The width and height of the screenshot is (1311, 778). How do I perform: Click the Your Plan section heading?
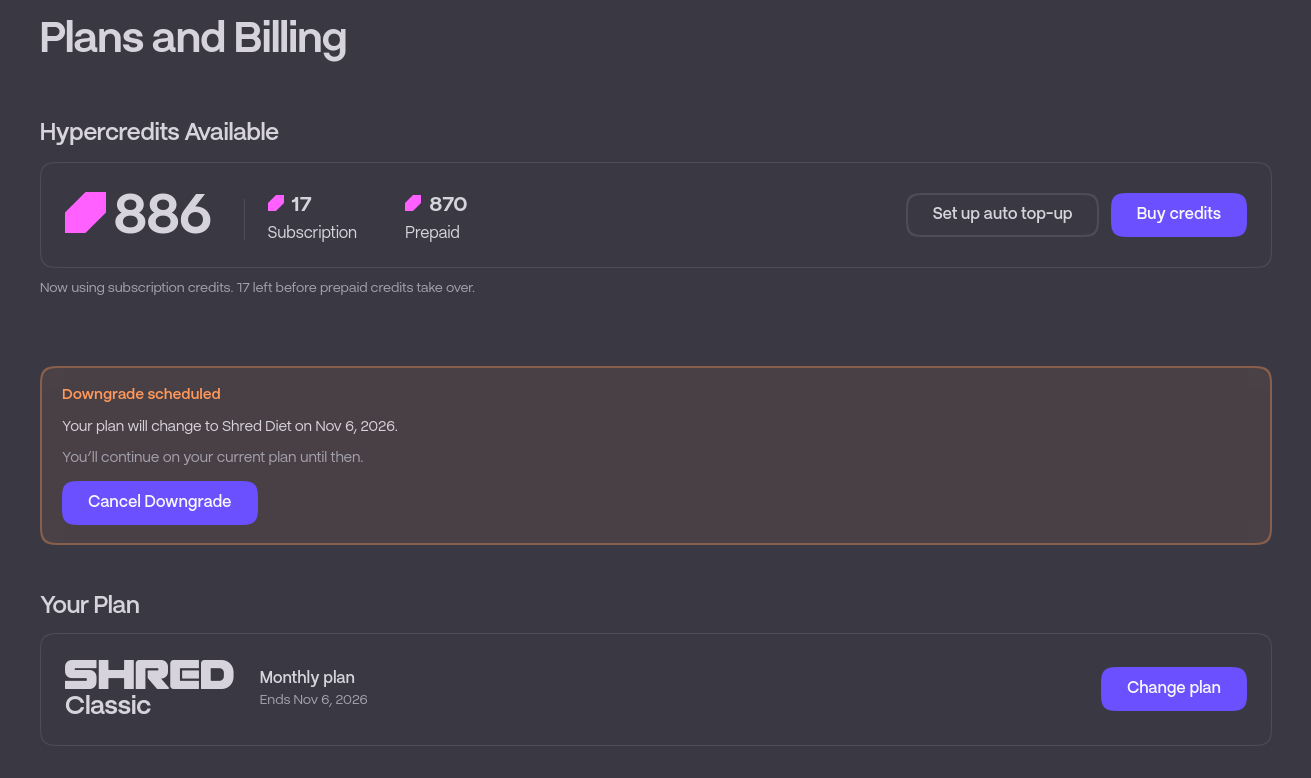(x=90, y=605)
